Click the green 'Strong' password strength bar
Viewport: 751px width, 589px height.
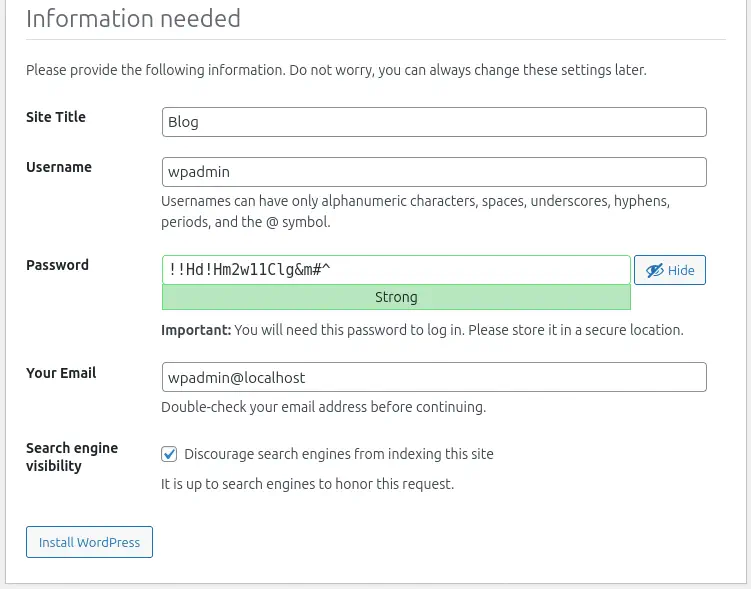(396, 297)
